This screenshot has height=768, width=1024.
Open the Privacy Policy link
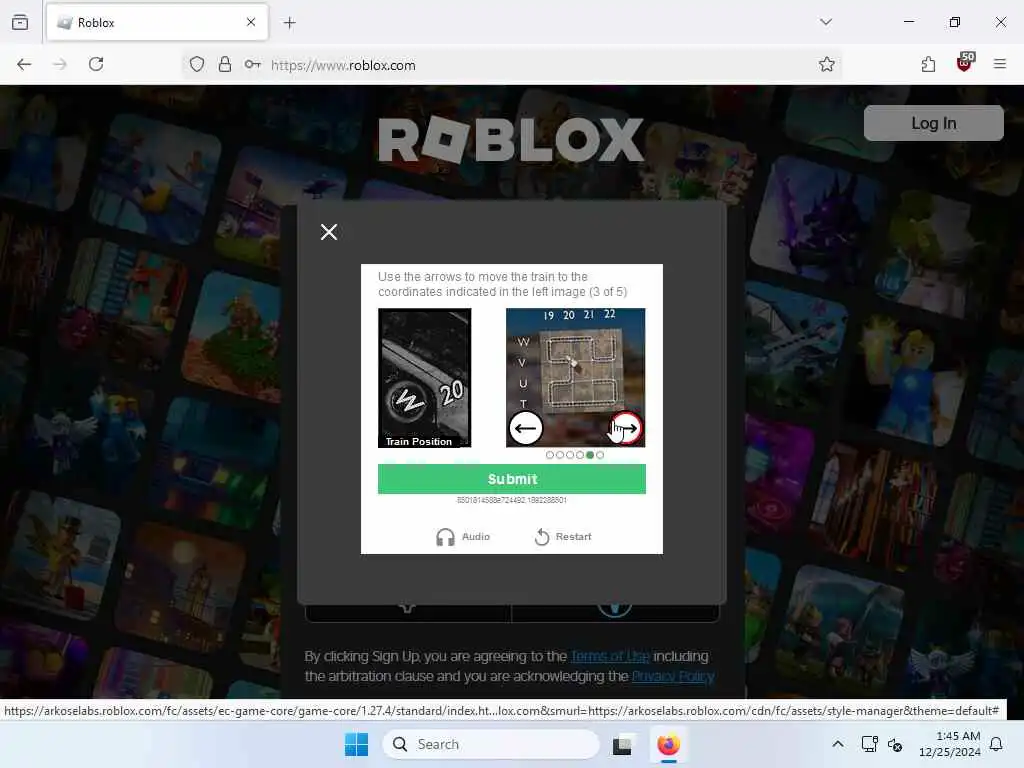673,676
